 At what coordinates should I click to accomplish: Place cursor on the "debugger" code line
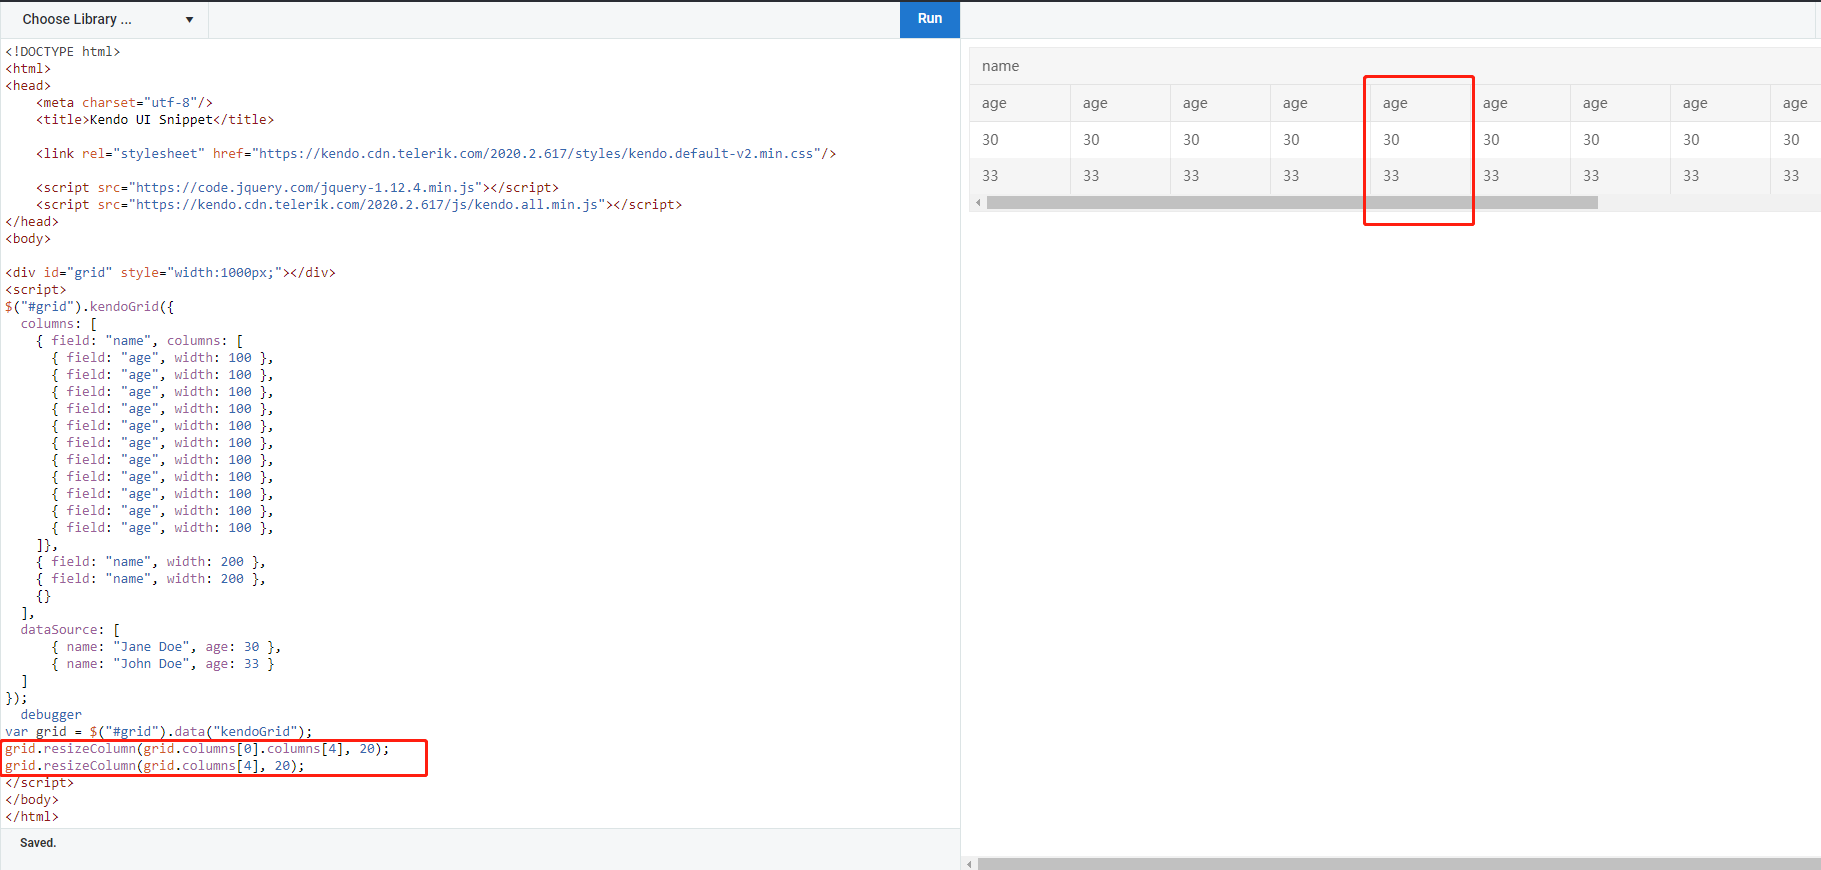click(51, 715)
